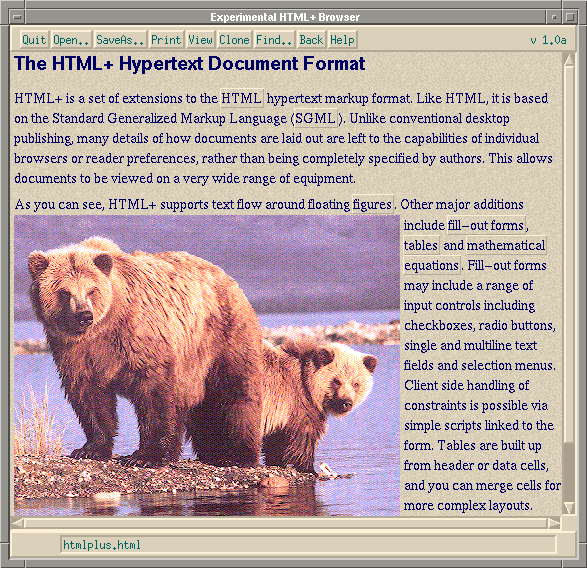Open the figures link
This screenshot has width=587, height=568.
tap(372, 204)
